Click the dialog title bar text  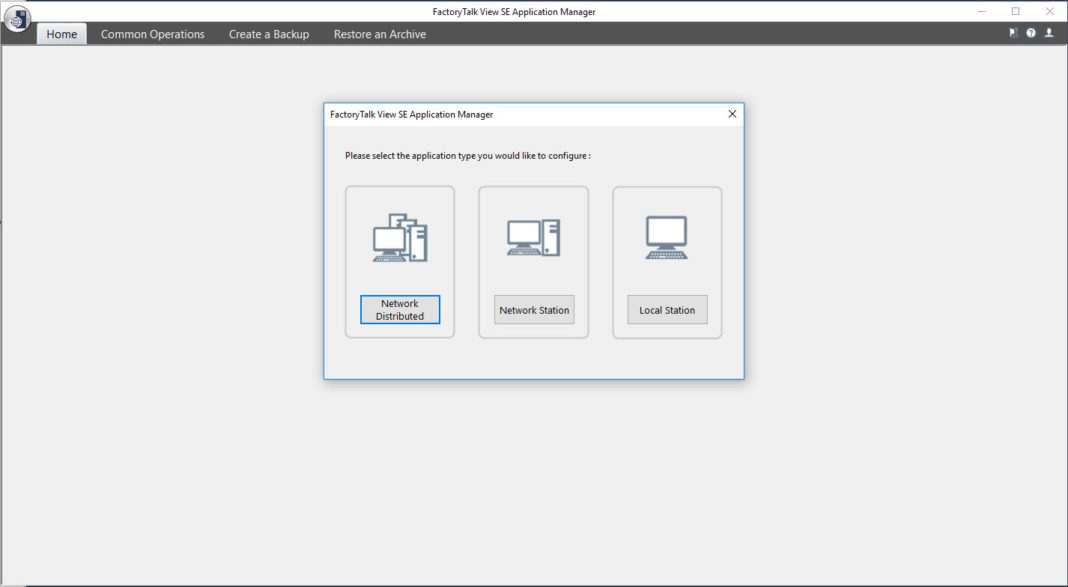410,114
